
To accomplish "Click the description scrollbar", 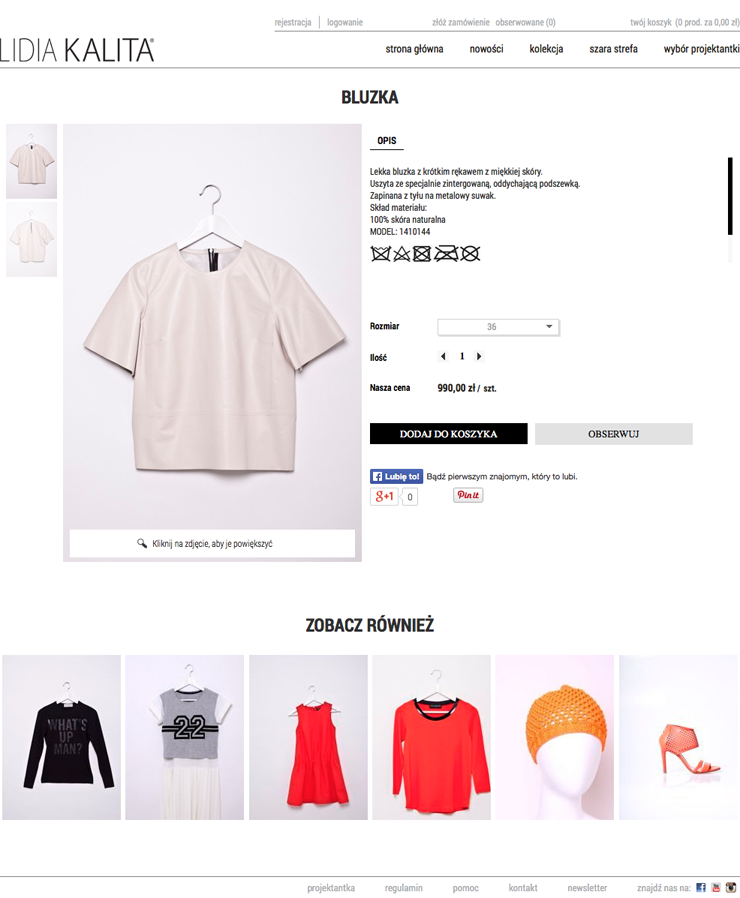I will pyautogui.click(x=730, y=196).
